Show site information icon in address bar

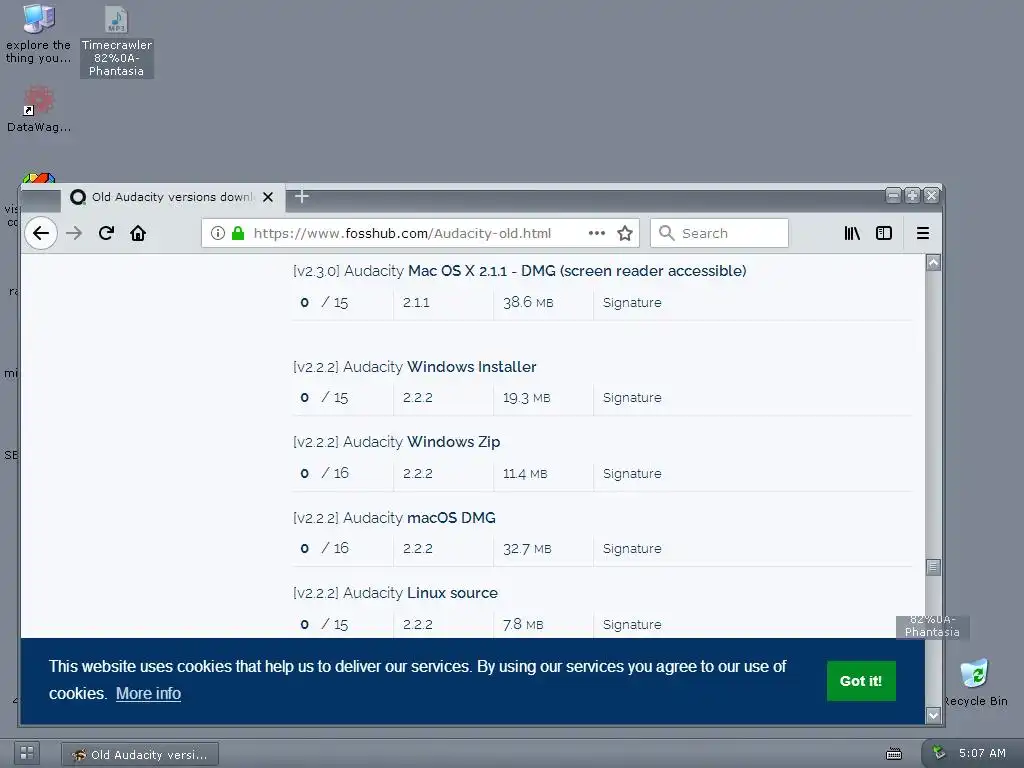click(218, 233)
